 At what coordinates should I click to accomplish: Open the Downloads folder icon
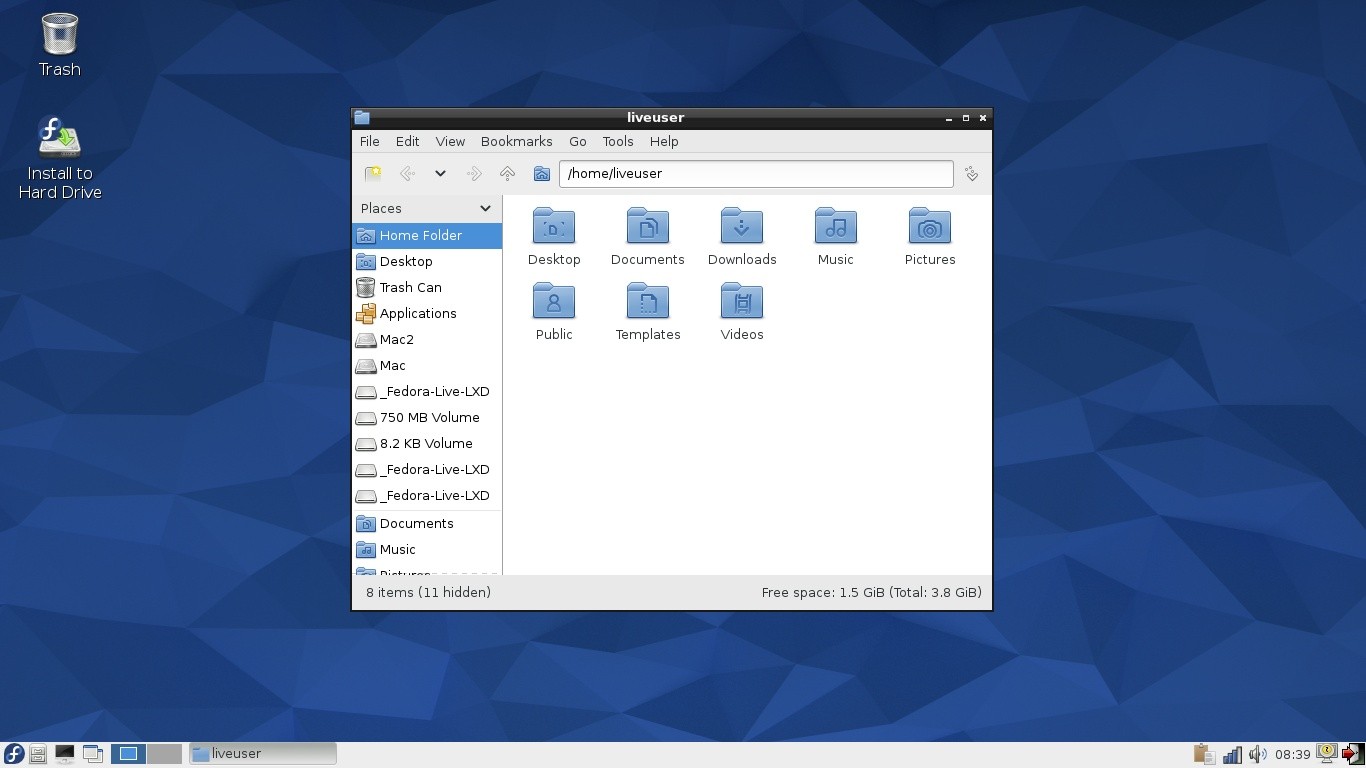(x=741, y=228)
